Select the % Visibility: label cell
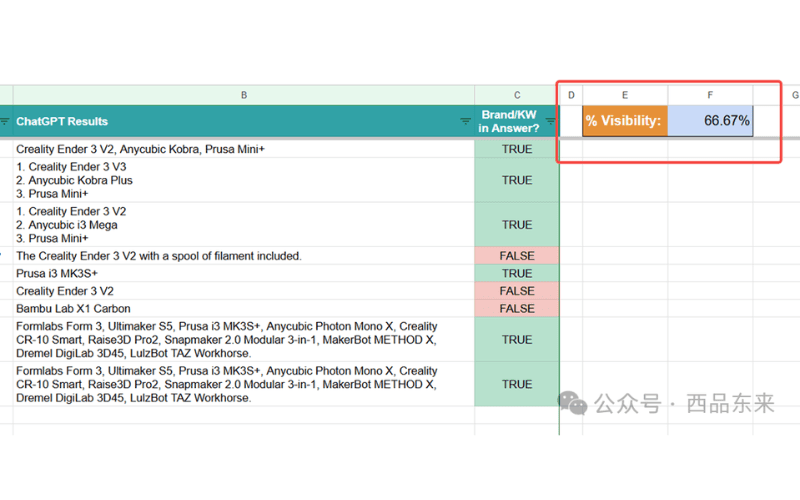This screenshot has width=800, height=500. coord(625,121)
